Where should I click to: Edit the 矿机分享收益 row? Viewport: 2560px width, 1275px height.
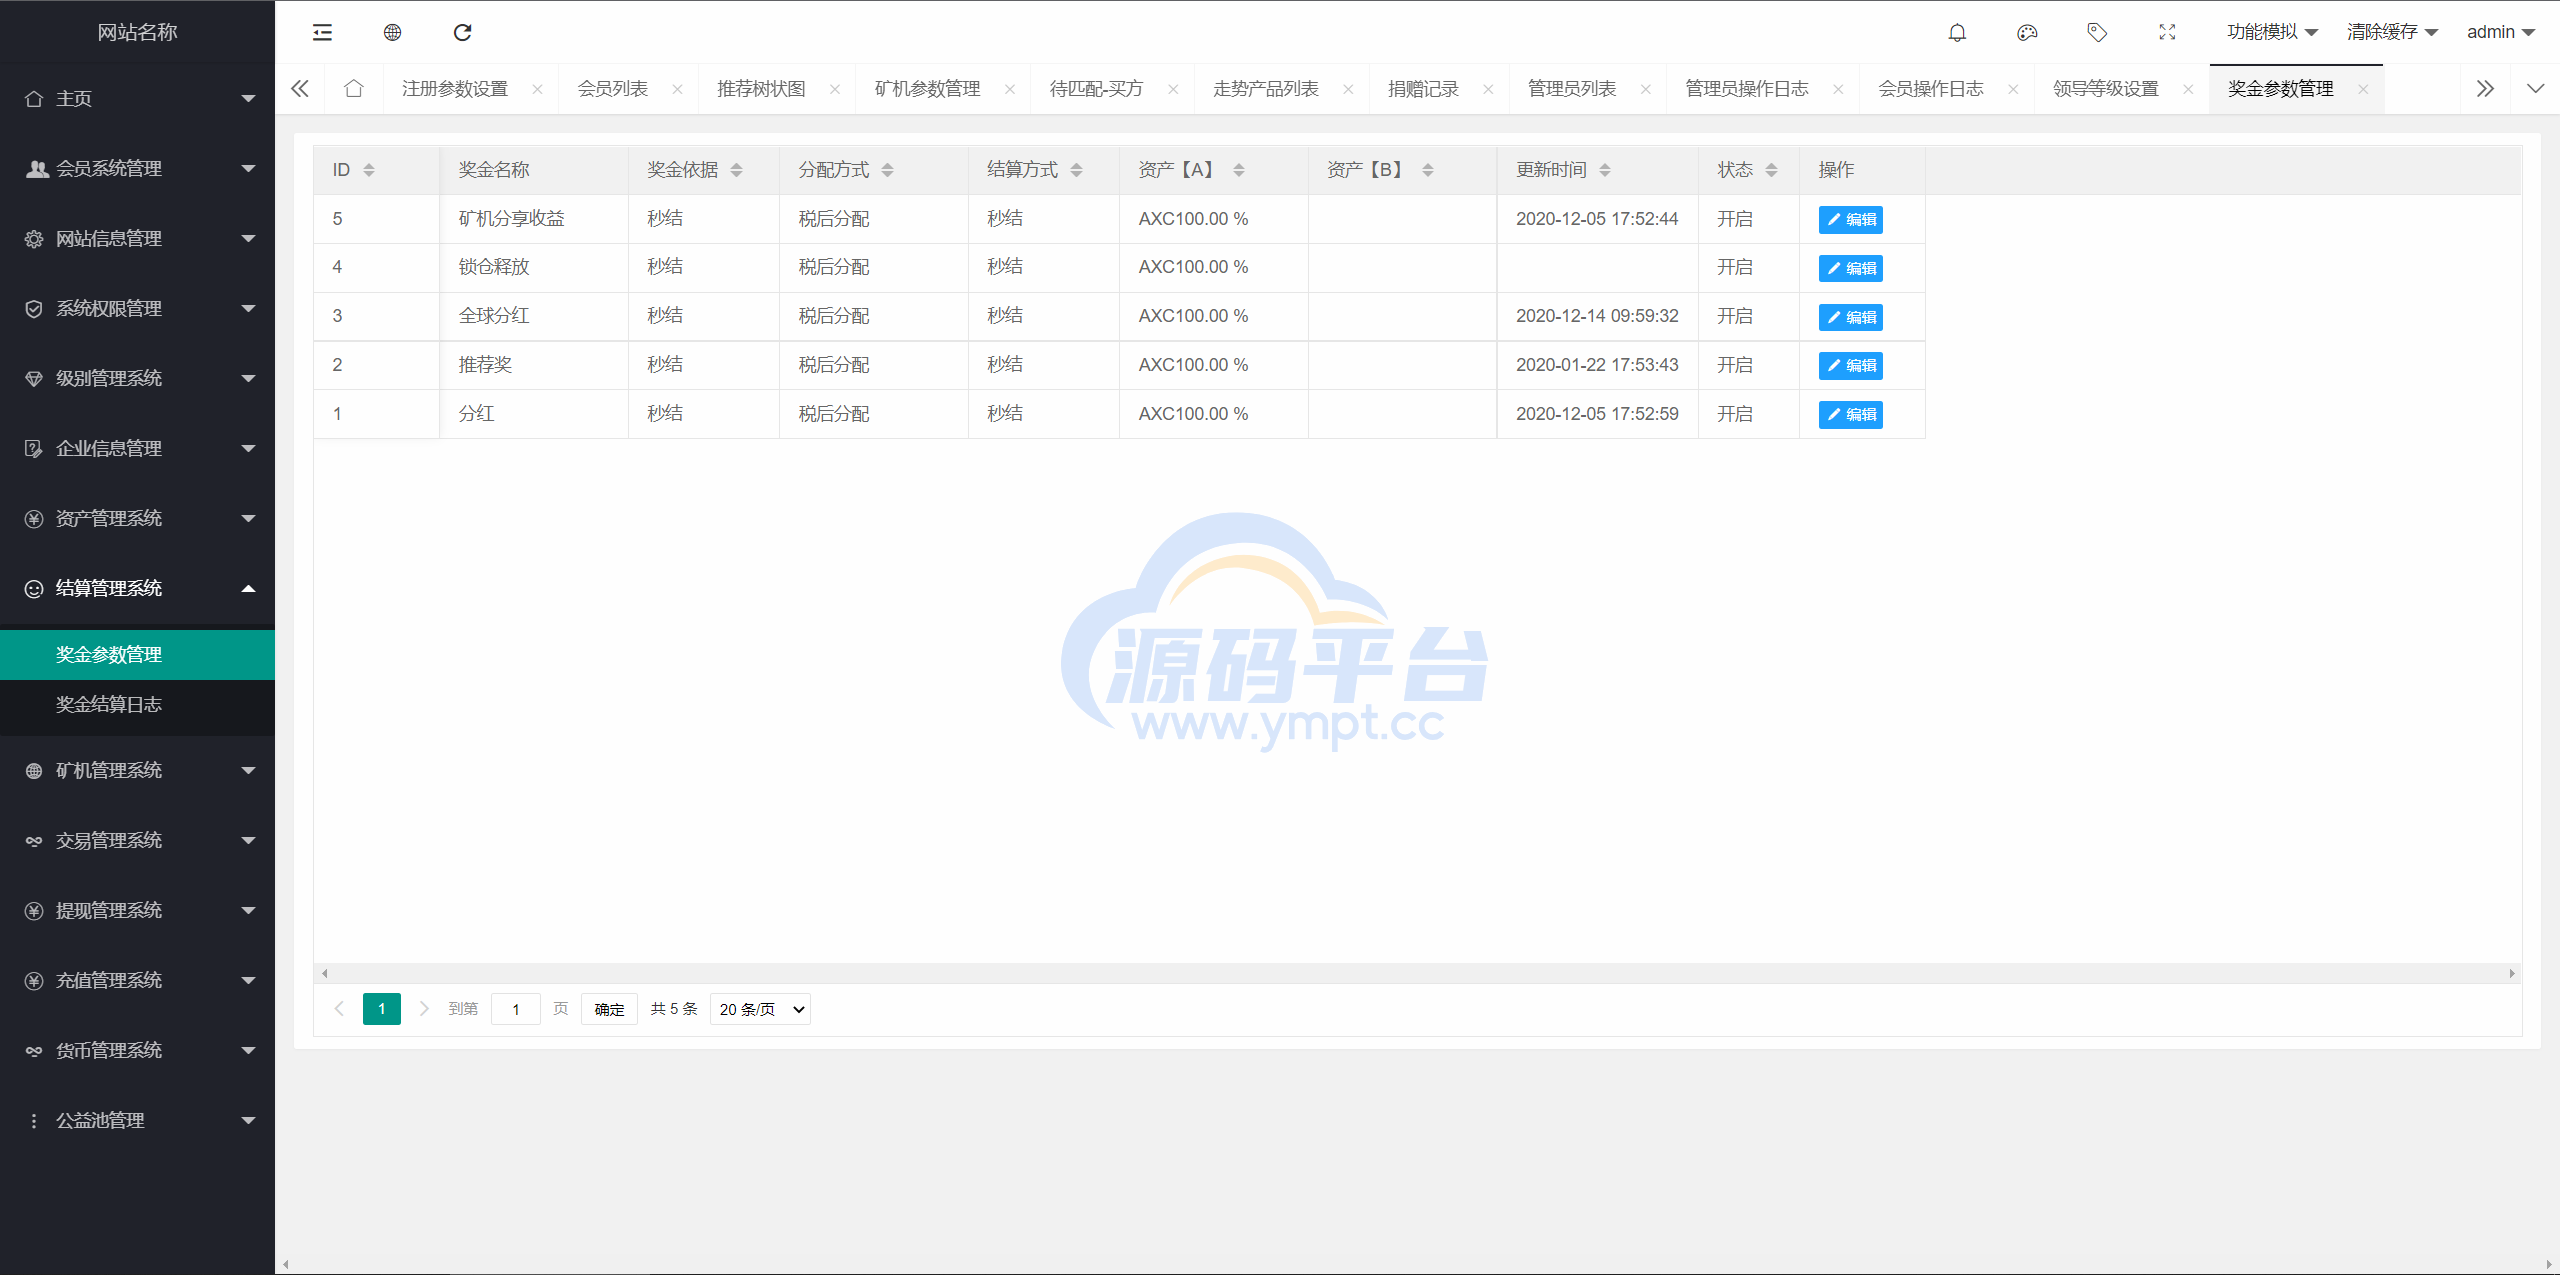point(1850,219)
